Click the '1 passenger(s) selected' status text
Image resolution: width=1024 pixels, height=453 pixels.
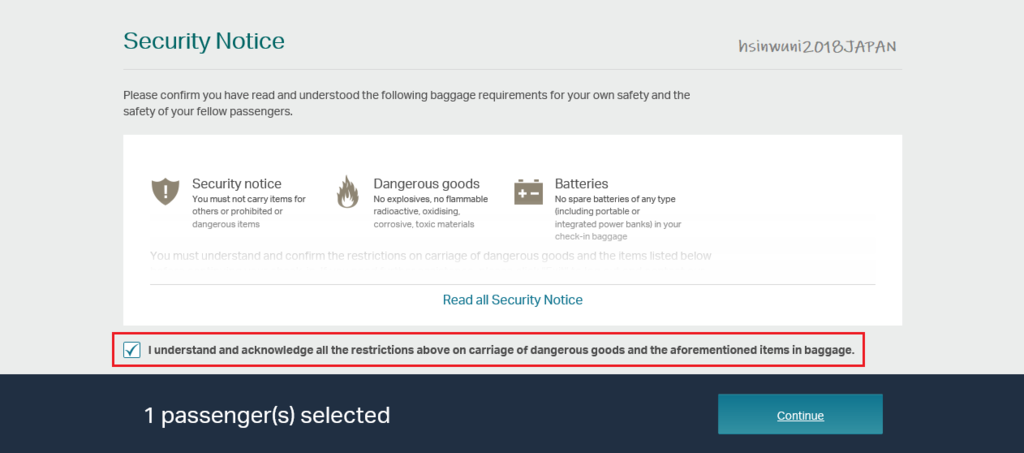click(x=267, y=415)
